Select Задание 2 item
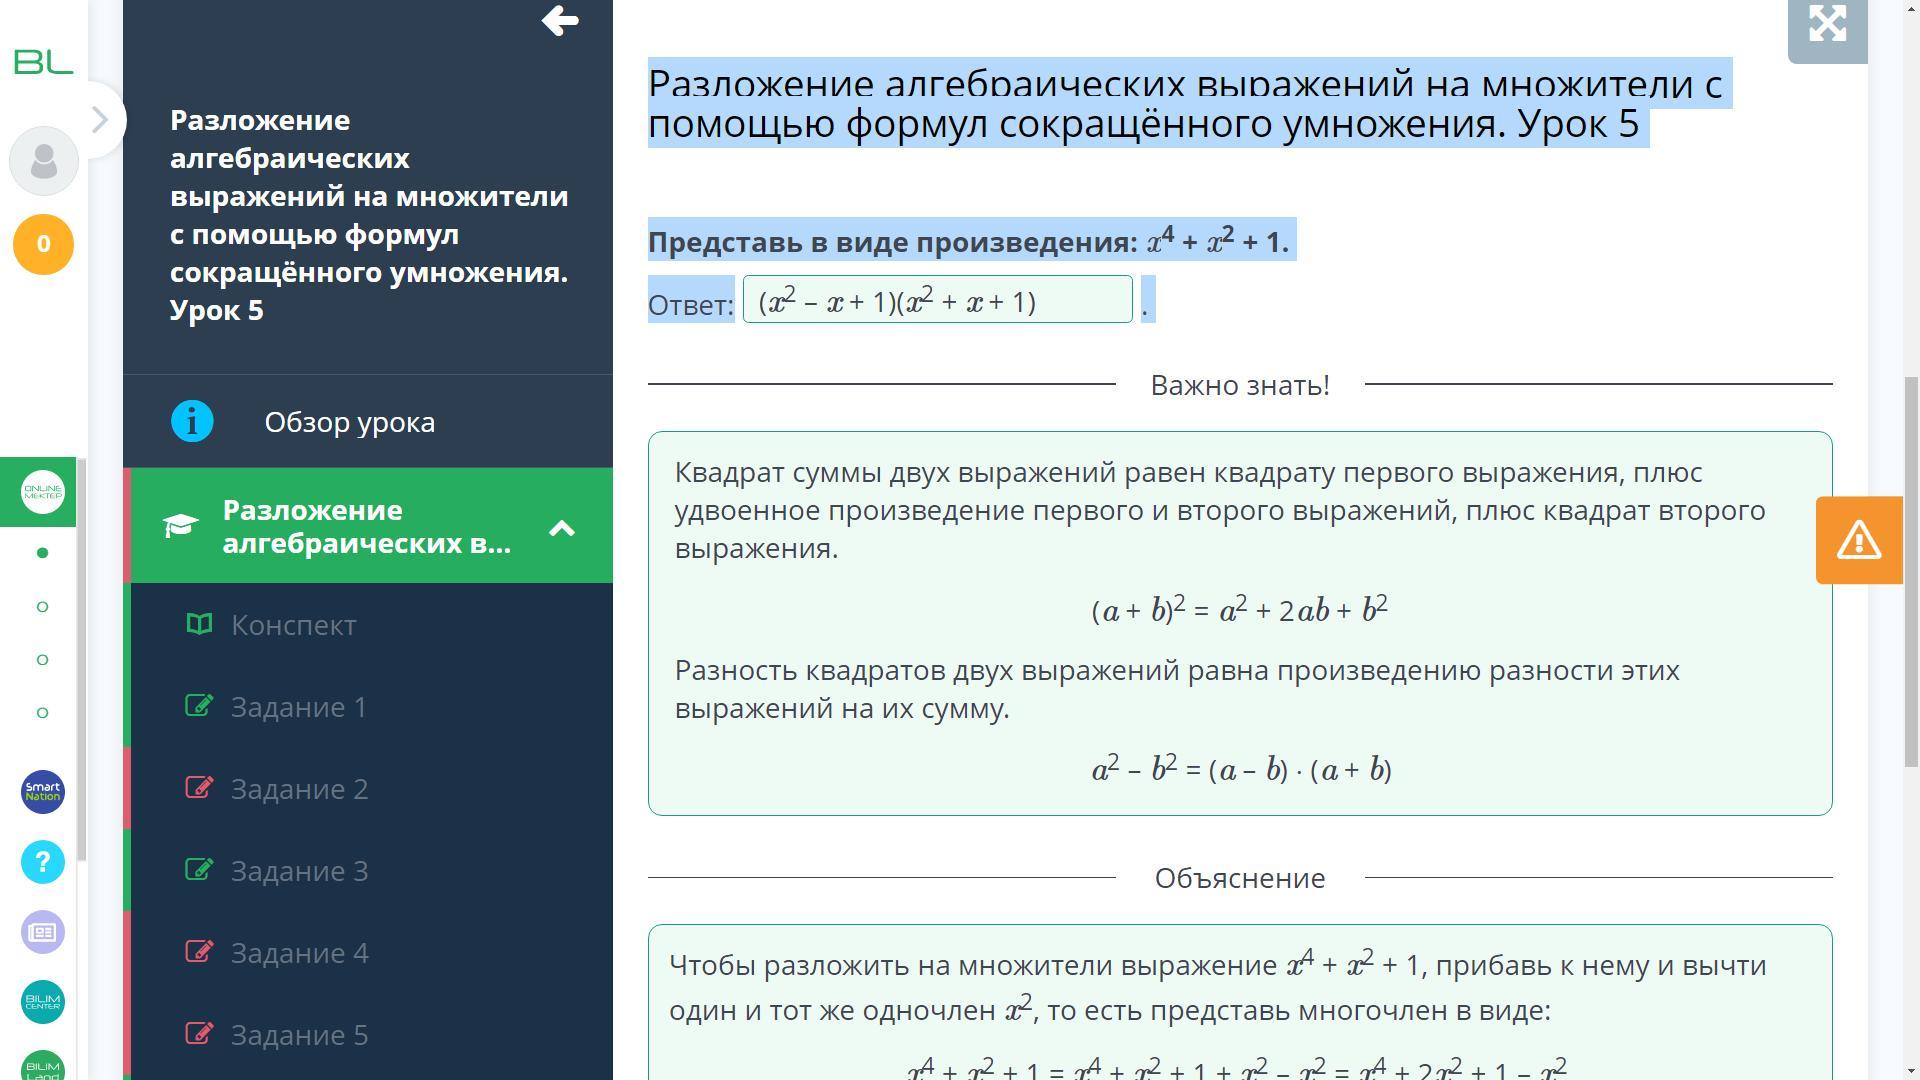This screenshot has height=1080, width=1920. 299,789
